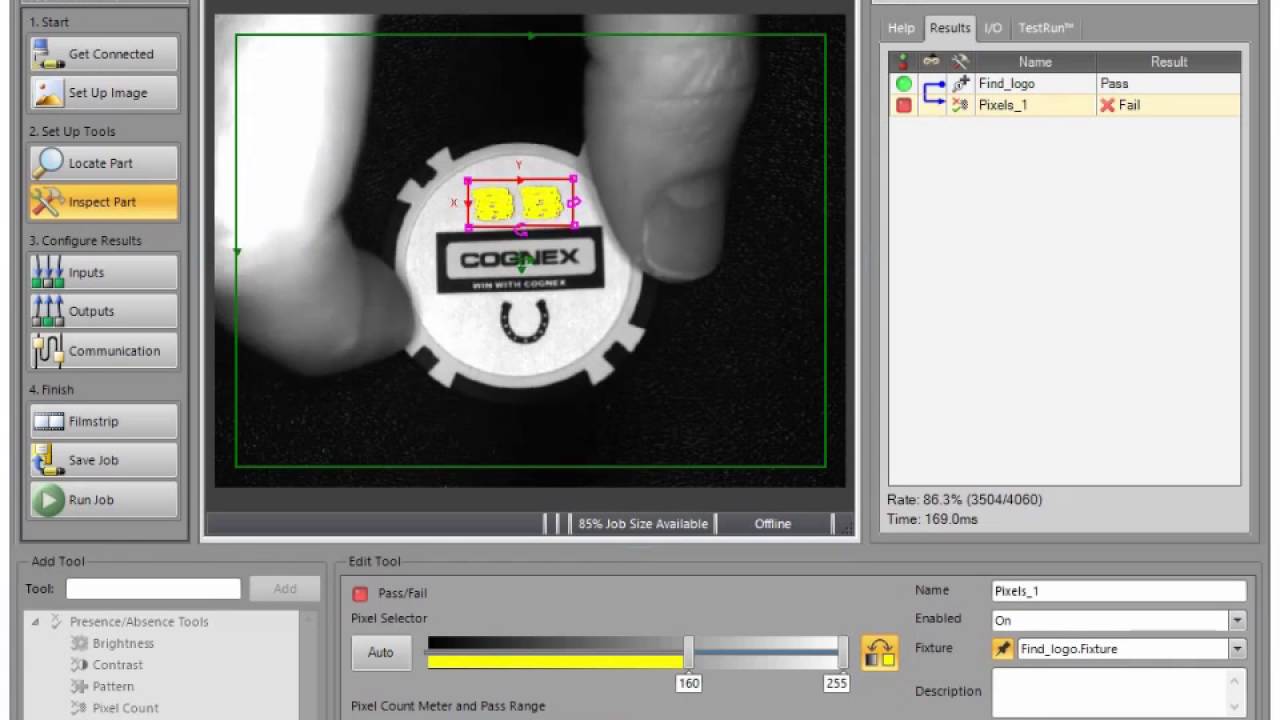
Task: Click the Name column header
Action: click(x=1035, y=62)
